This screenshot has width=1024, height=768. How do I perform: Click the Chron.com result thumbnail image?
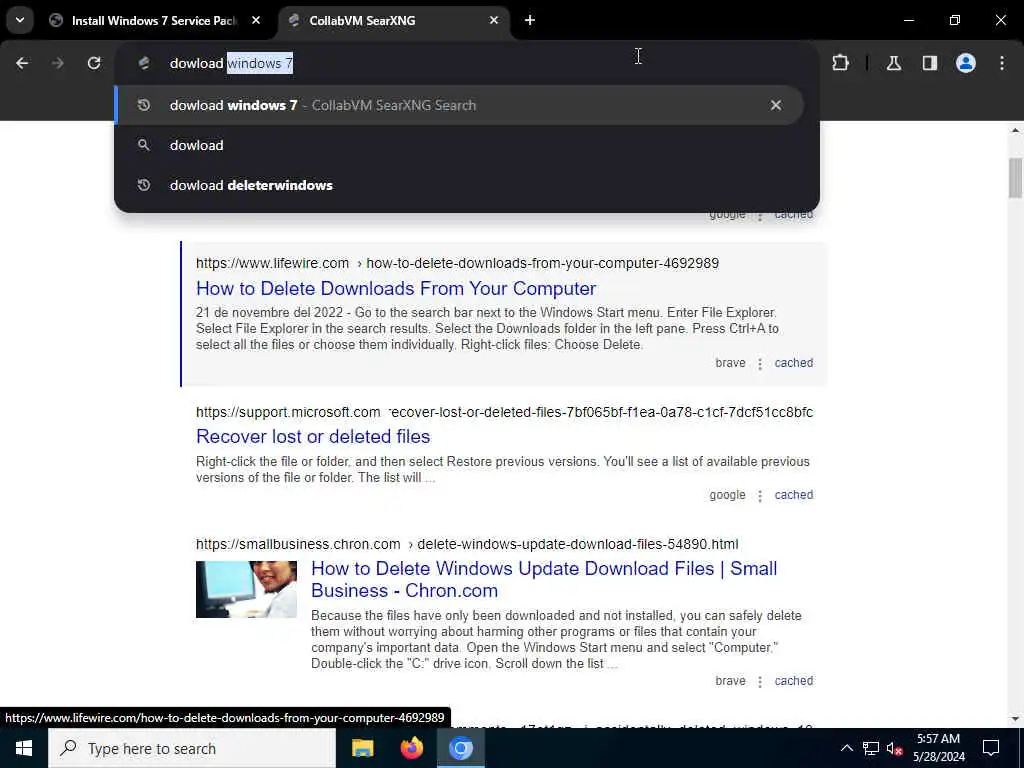(x=246, y=589)
